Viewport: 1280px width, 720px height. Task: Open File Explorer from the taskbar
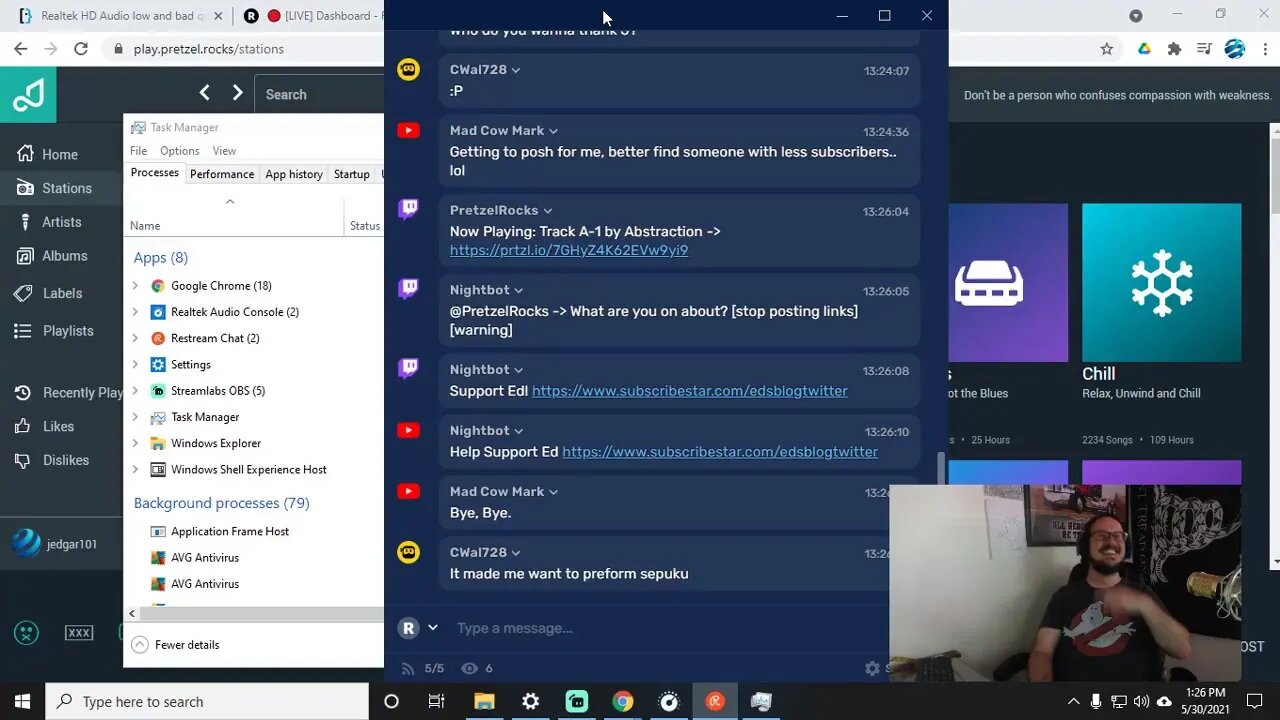coord(484,701)
